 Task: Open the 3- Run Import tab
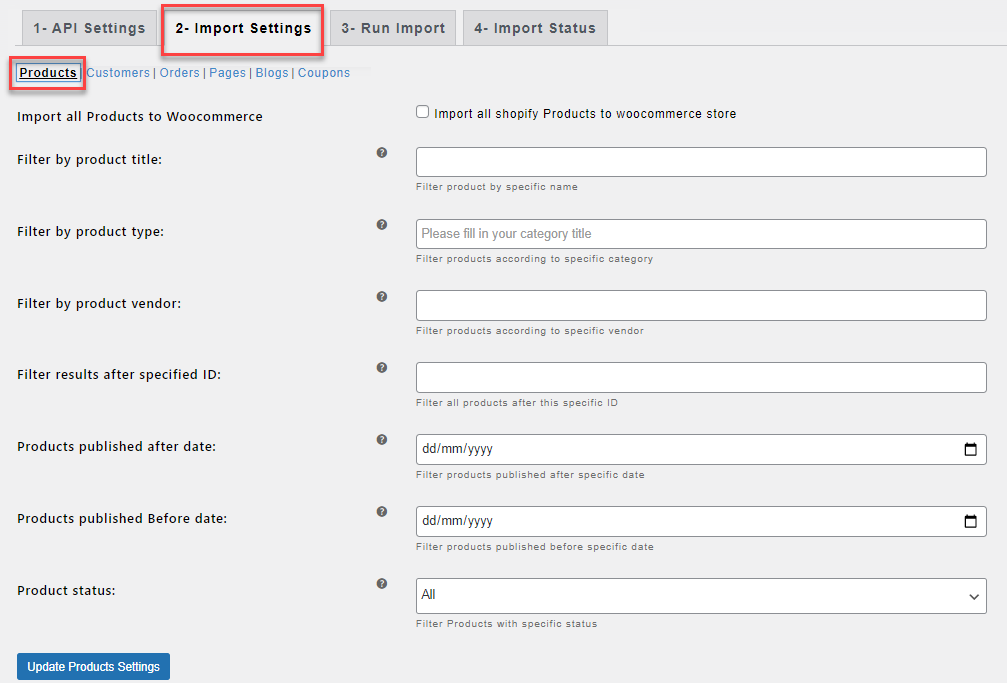coord(393,28)
